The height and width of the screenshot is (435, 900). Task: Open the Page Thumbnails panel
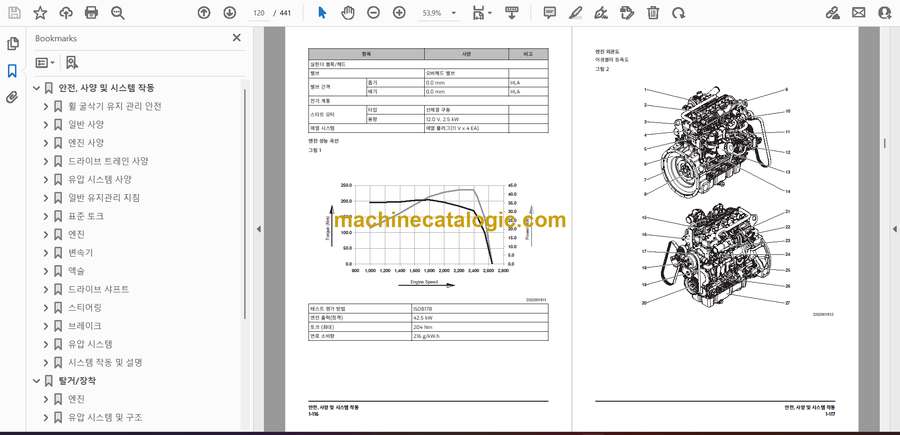pos(13,44)
